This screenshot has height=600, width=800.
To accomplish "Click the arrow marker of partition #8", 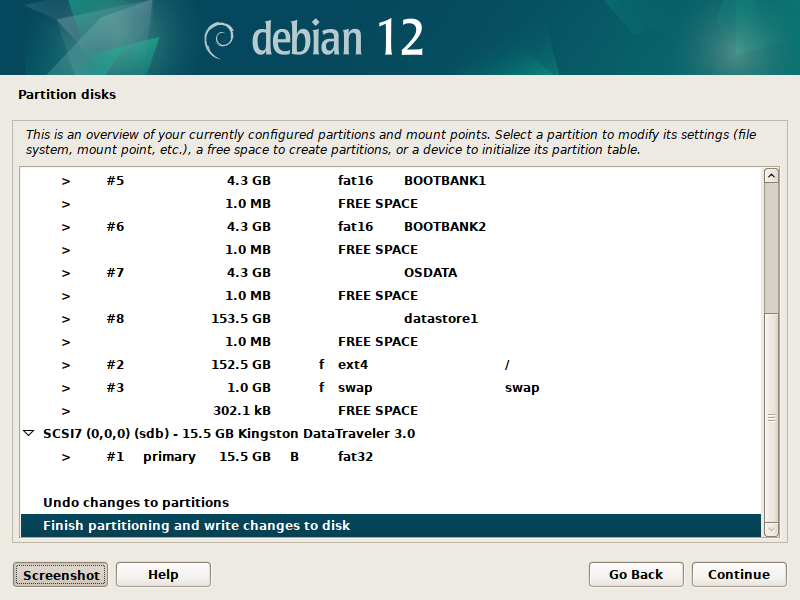I will pos(66,319).
